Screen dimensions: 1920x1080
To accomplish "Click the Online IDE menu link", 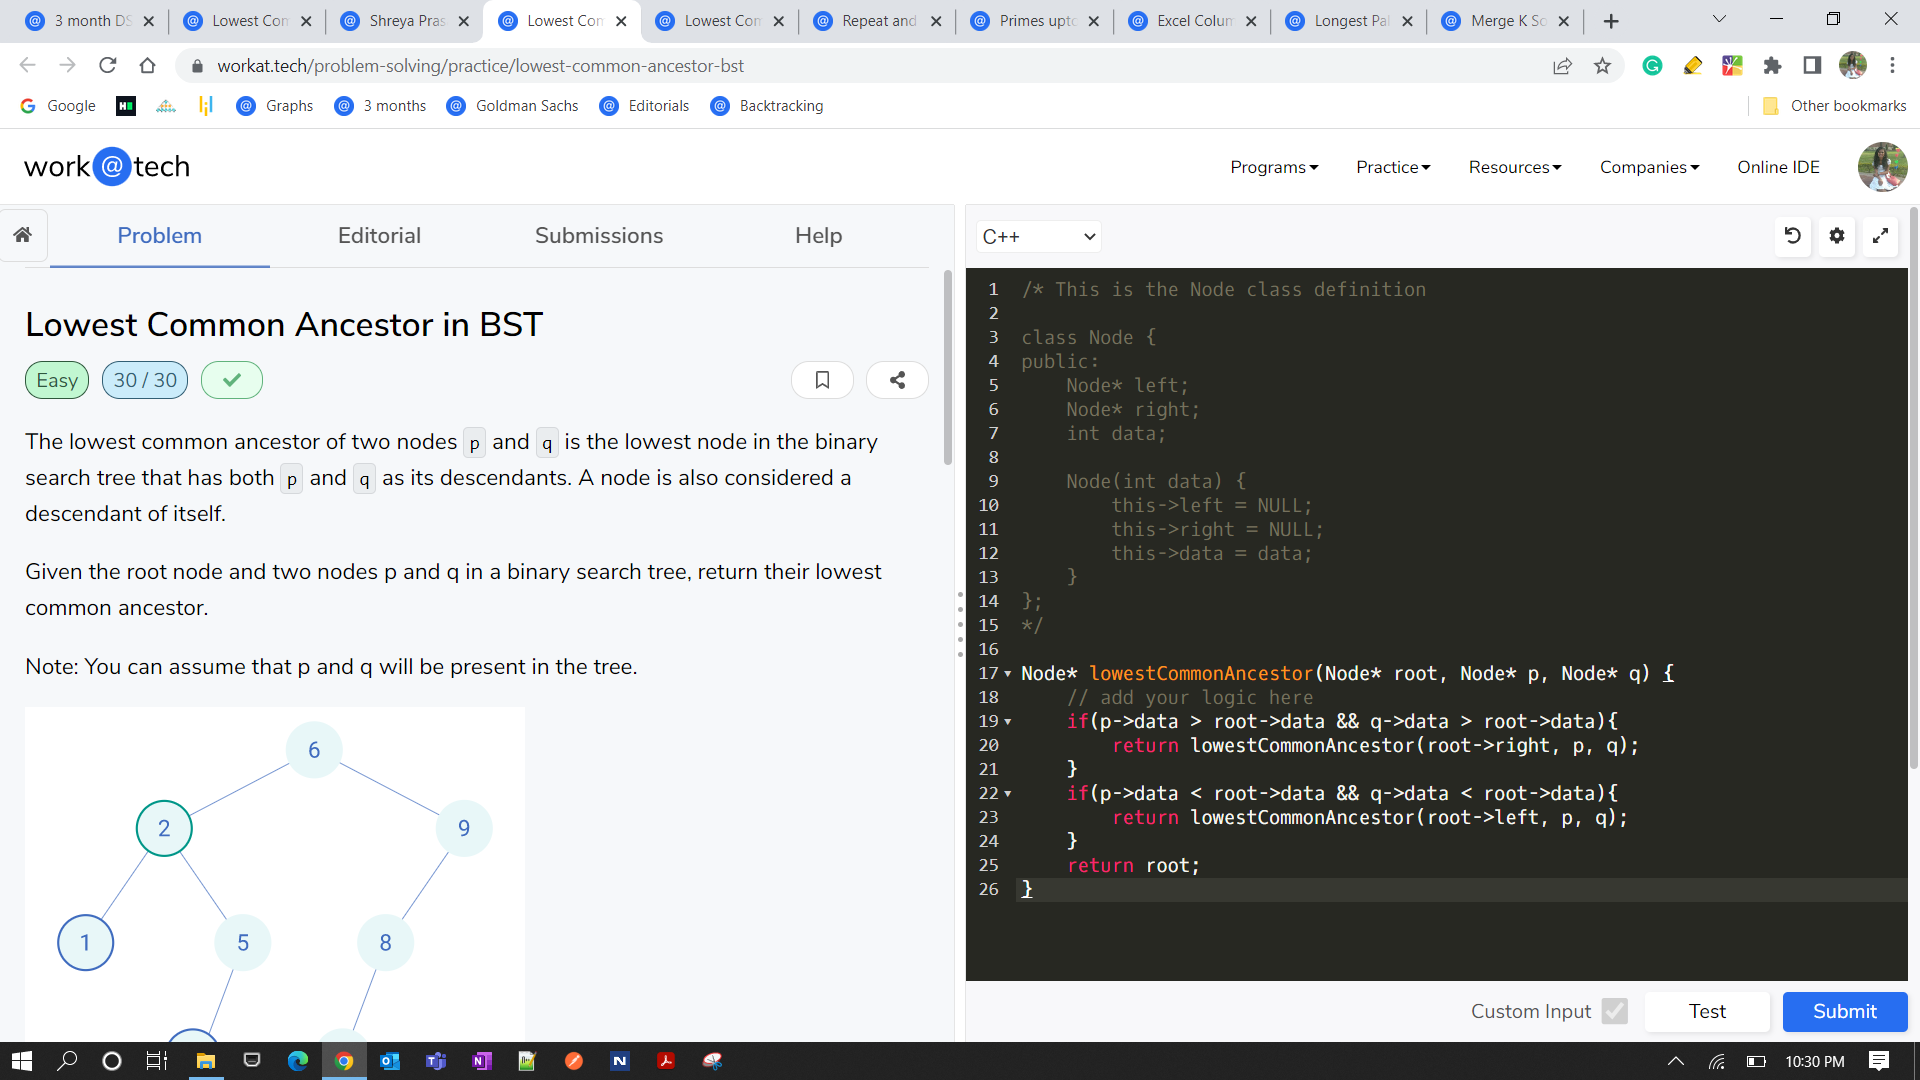I will coord(1778,166).
